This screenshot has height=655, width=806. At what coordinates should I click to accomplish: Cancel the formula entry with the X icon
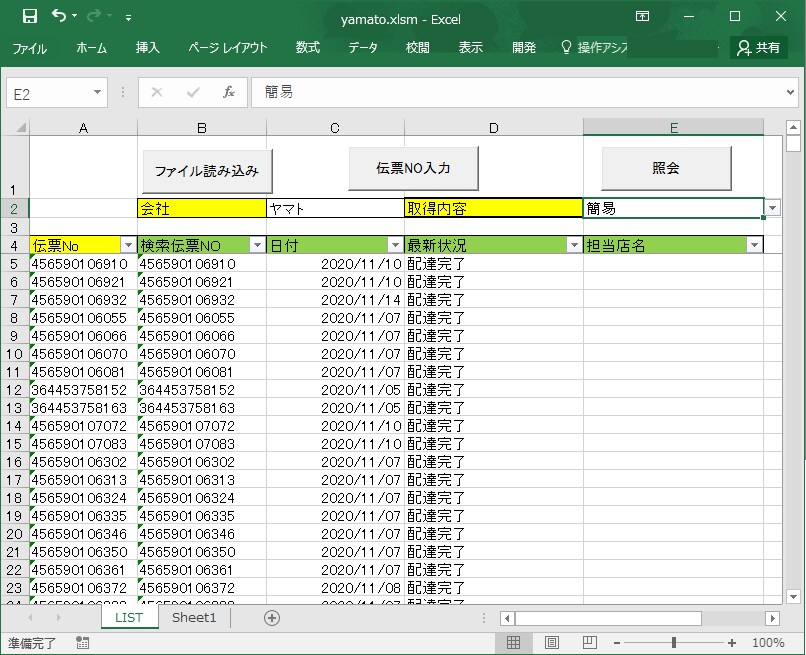[x=157, y=93]
